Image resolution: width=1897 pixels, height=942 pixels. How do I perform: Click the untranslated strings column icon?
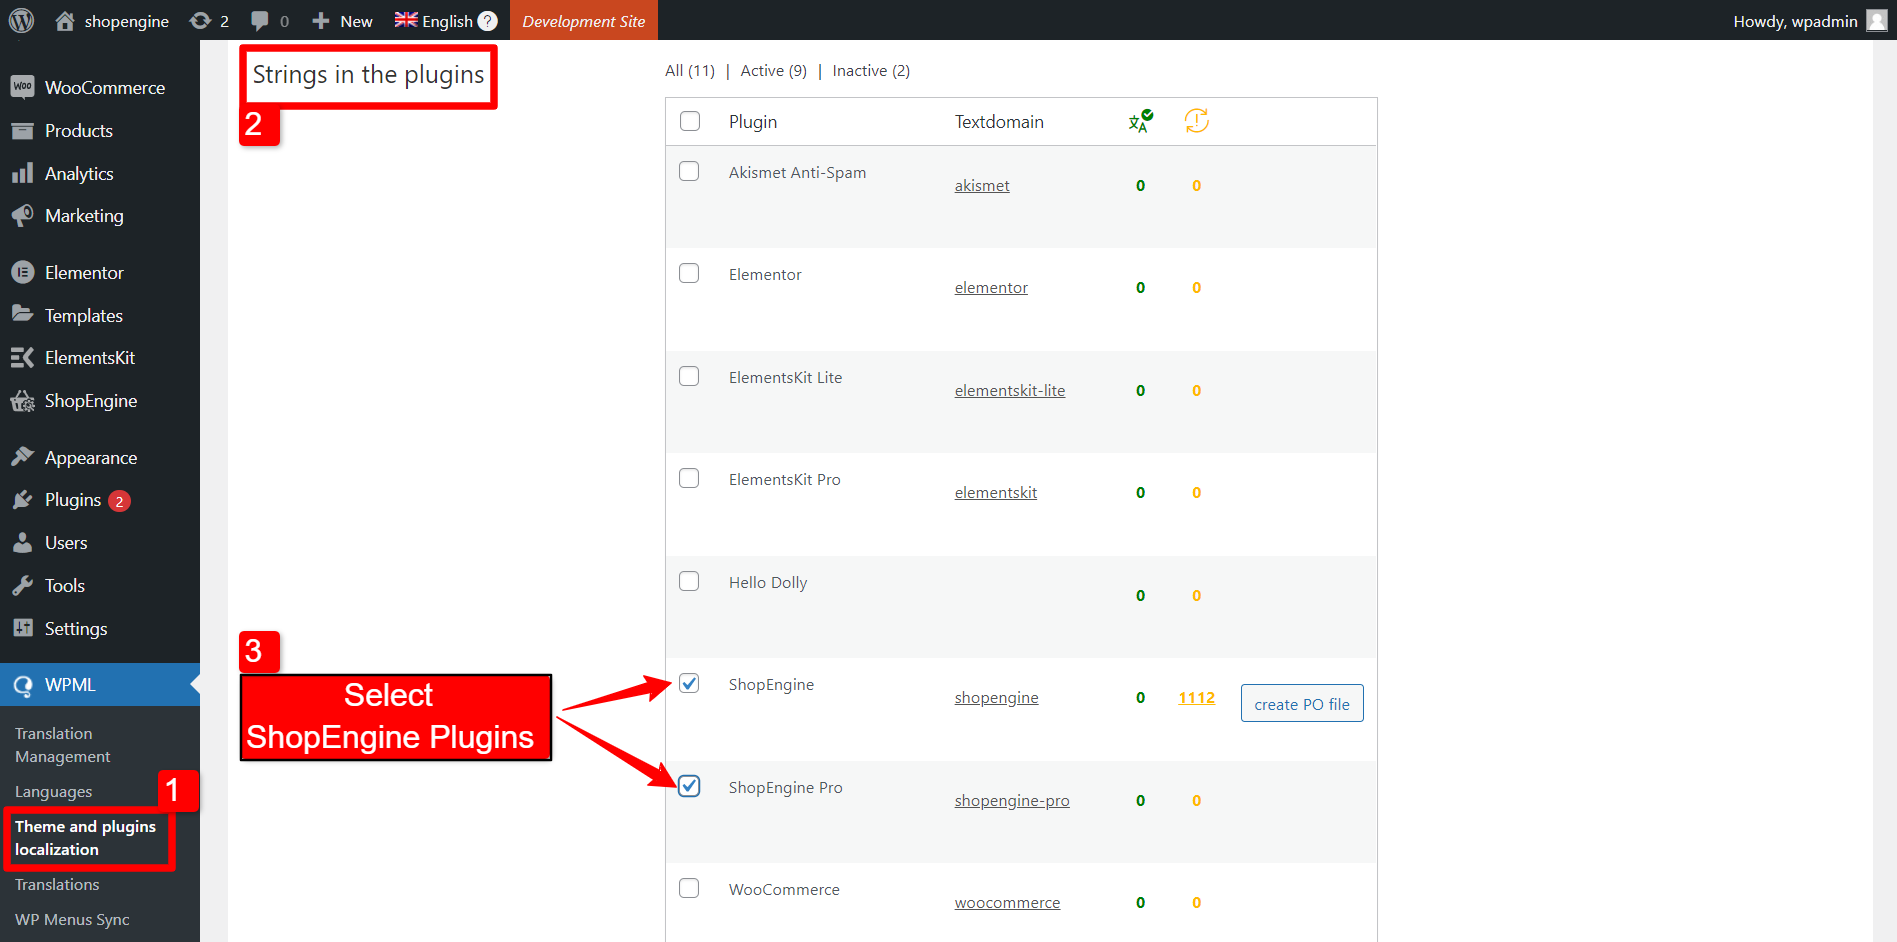coord(1197,121)
